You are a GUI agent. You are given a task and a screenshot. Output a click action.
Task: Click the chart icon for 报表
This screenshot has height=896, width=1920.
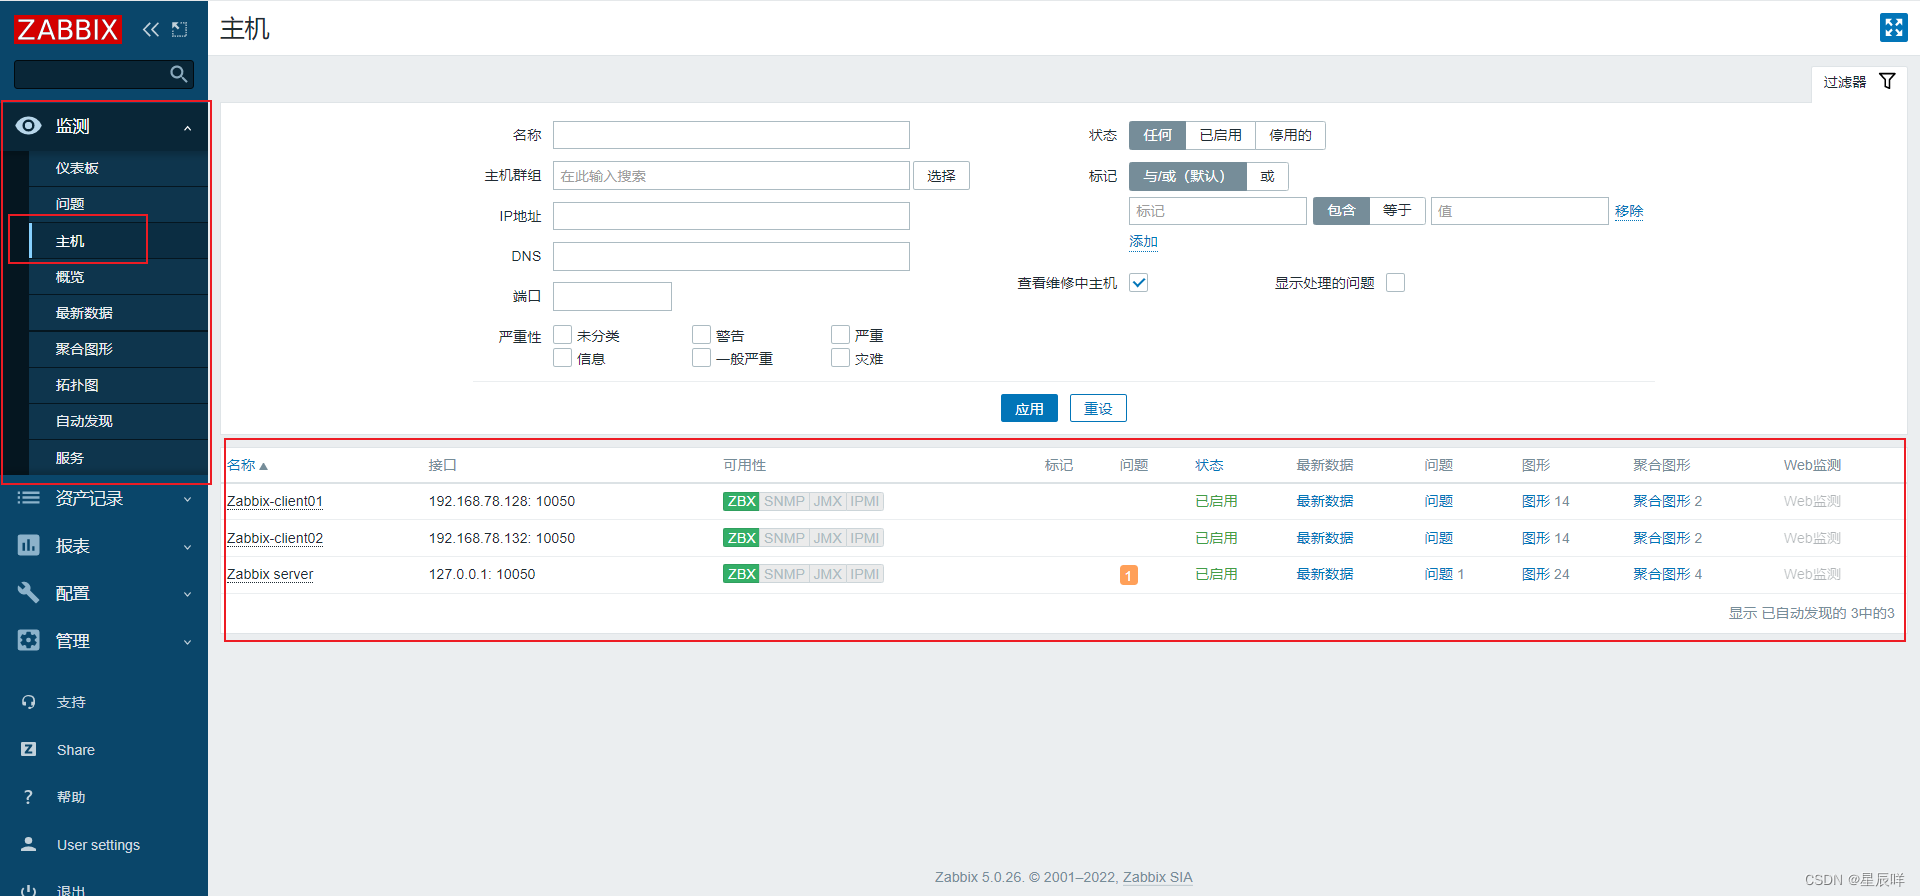point(28,545)
